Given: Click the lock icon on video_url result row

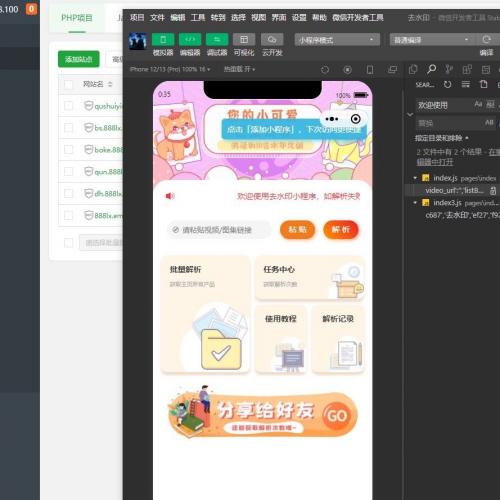Looking at the screenshot, I should (493, 191).
